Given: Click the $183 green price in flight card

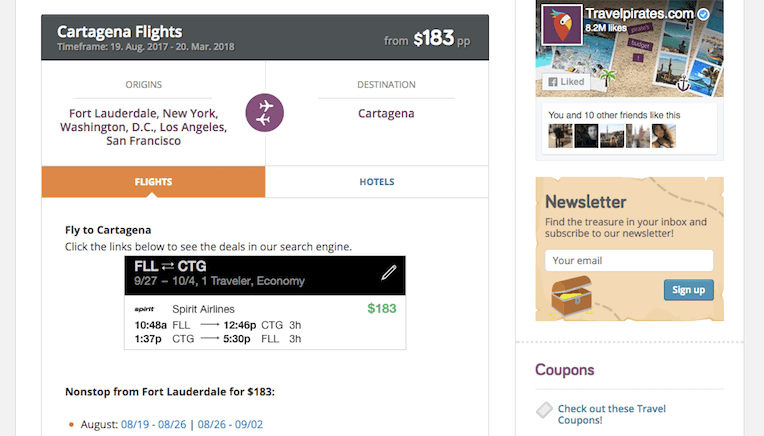Looking at the screenshot, I should pyautogui.click(x=382, y=308).
